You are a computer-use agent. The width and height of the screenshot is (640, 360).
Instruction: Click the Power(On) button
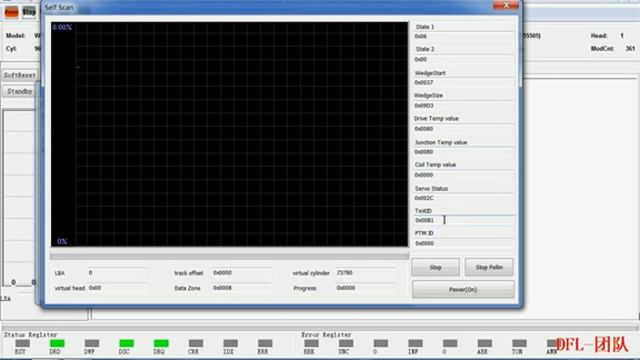point(463,289)
